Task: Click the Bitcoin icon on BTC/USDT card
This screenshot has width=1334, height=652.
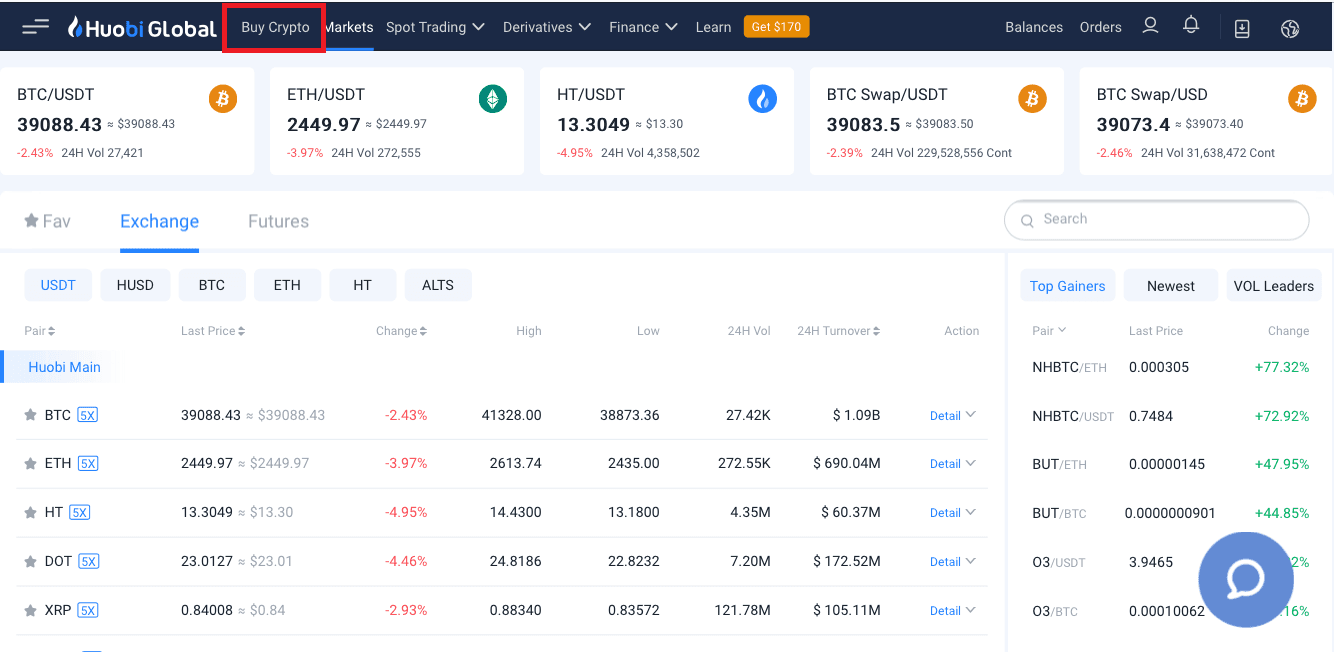Action: [223, 98]
